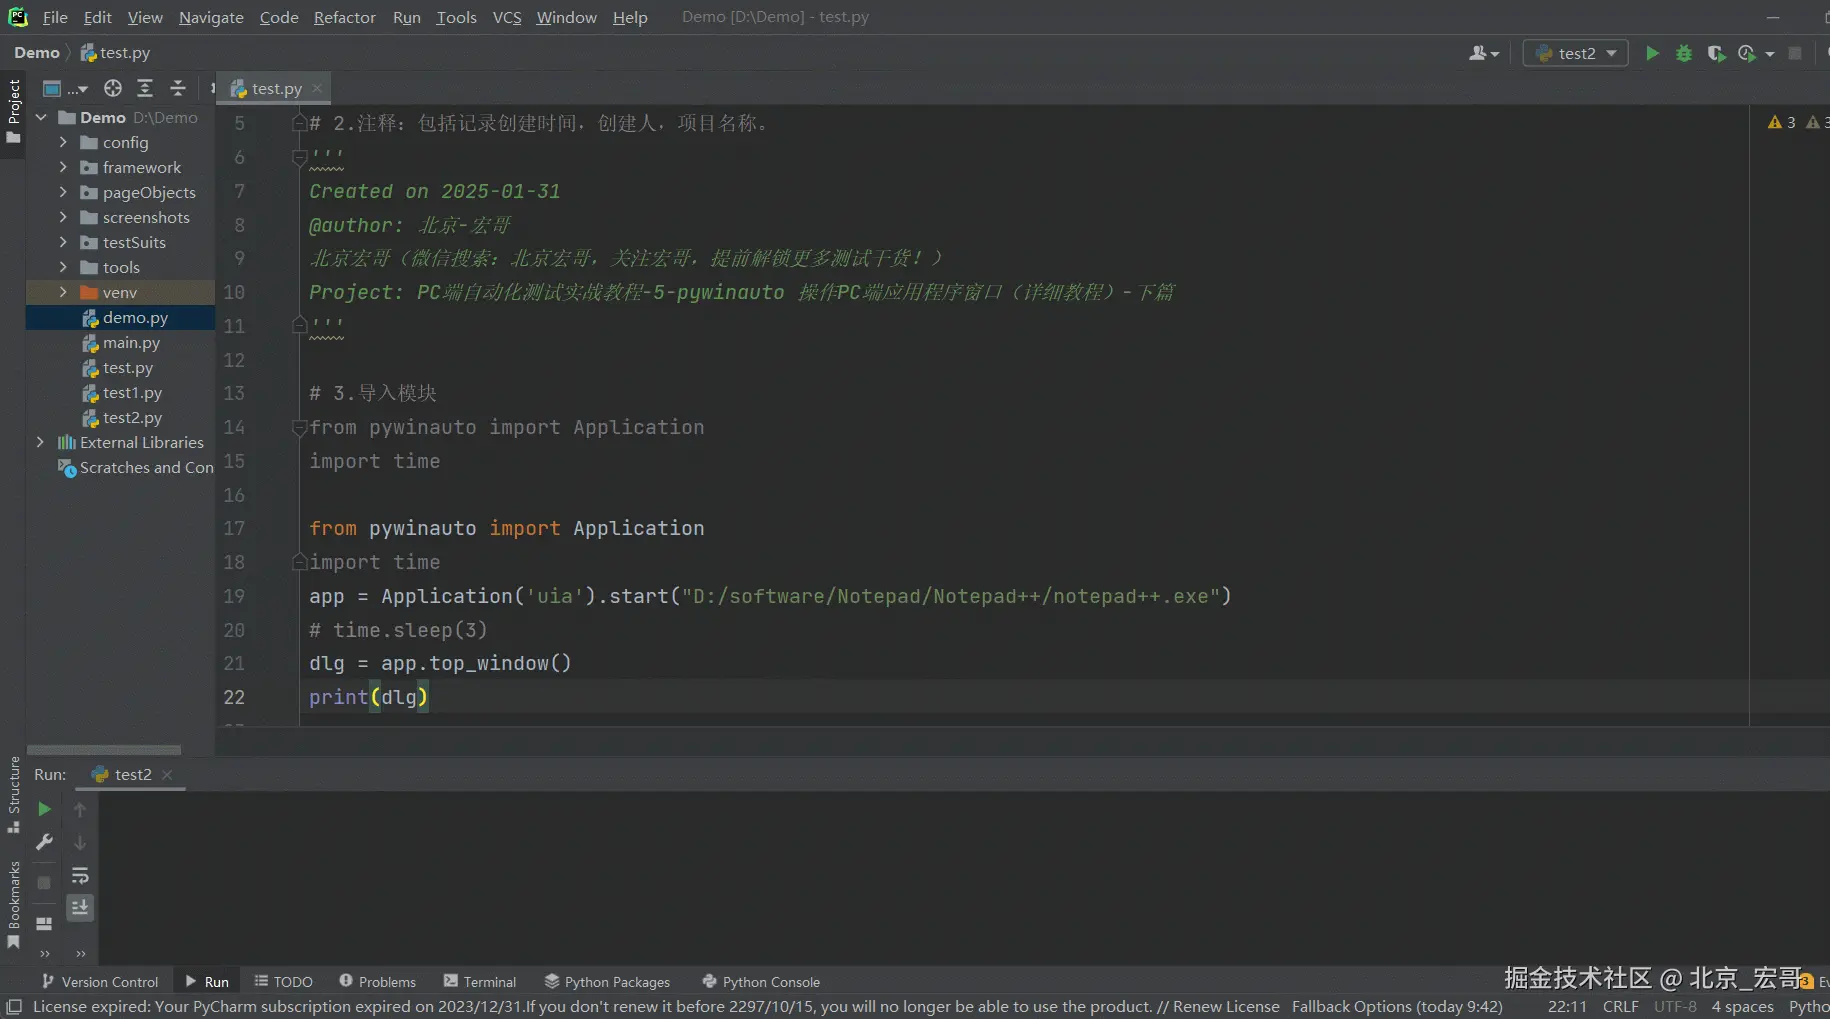Open the Project tool window stripe button
This screenshot has width=1830, height=1019.
point(13,110)
